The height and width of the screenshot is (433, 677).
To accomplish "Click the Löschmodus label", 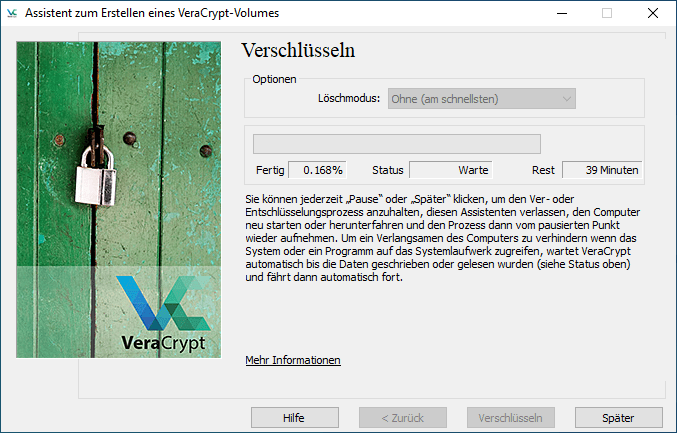I will 349,98.
